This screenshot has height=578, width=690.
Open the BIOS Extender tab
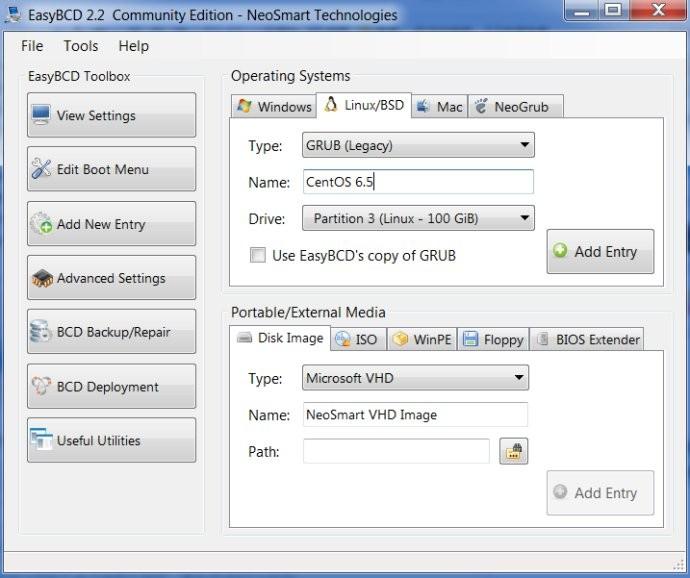(x=587, y=339)
